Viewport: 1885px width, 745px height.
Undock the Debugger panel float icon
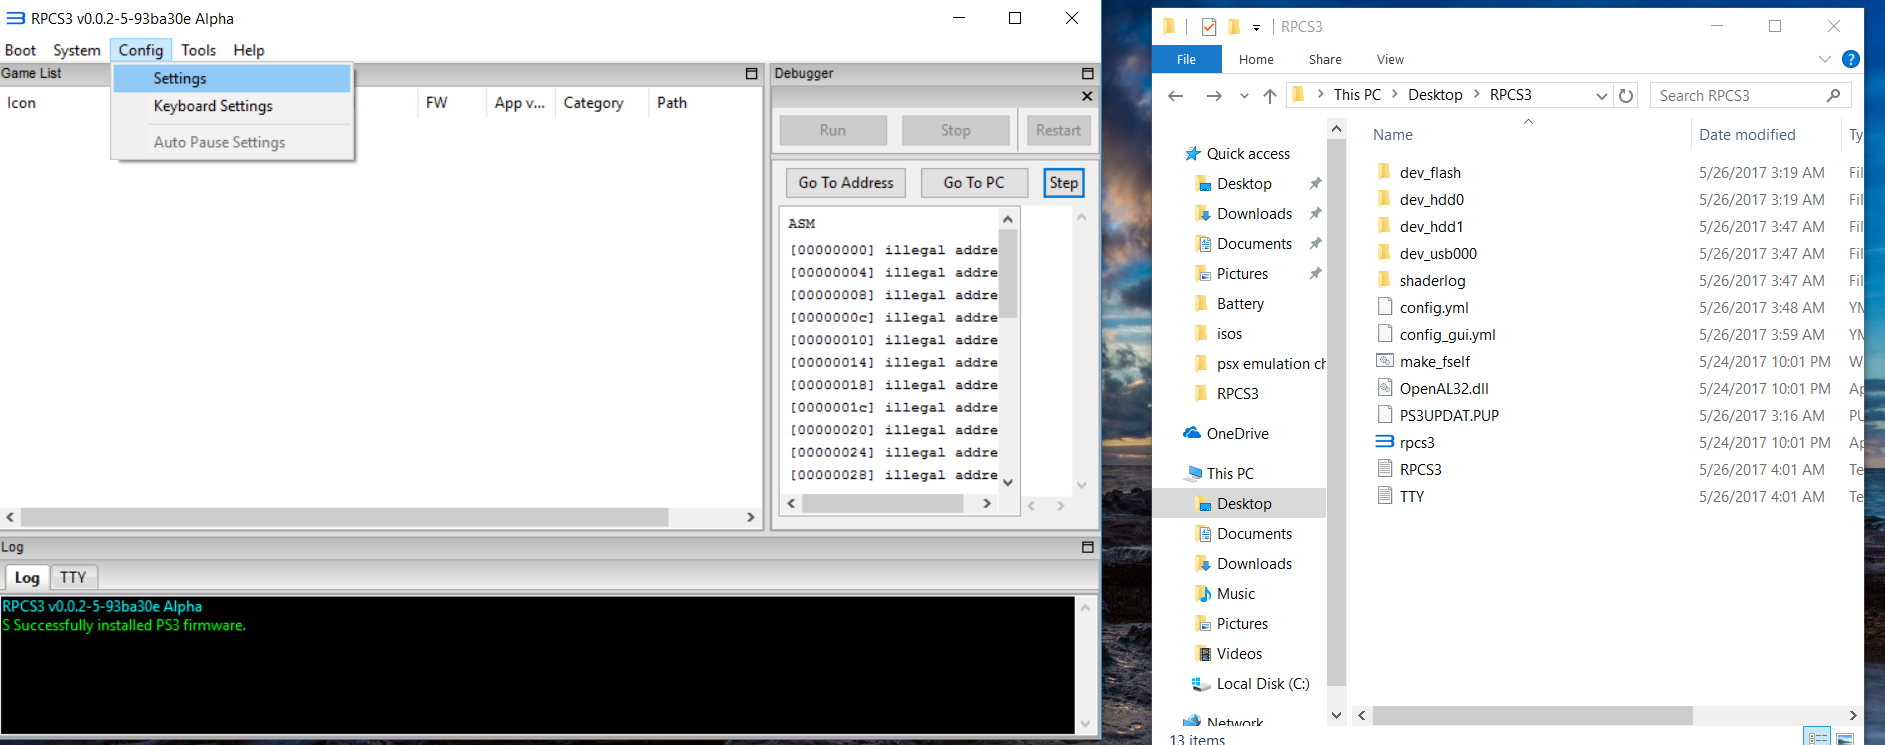pos(1088,73)
